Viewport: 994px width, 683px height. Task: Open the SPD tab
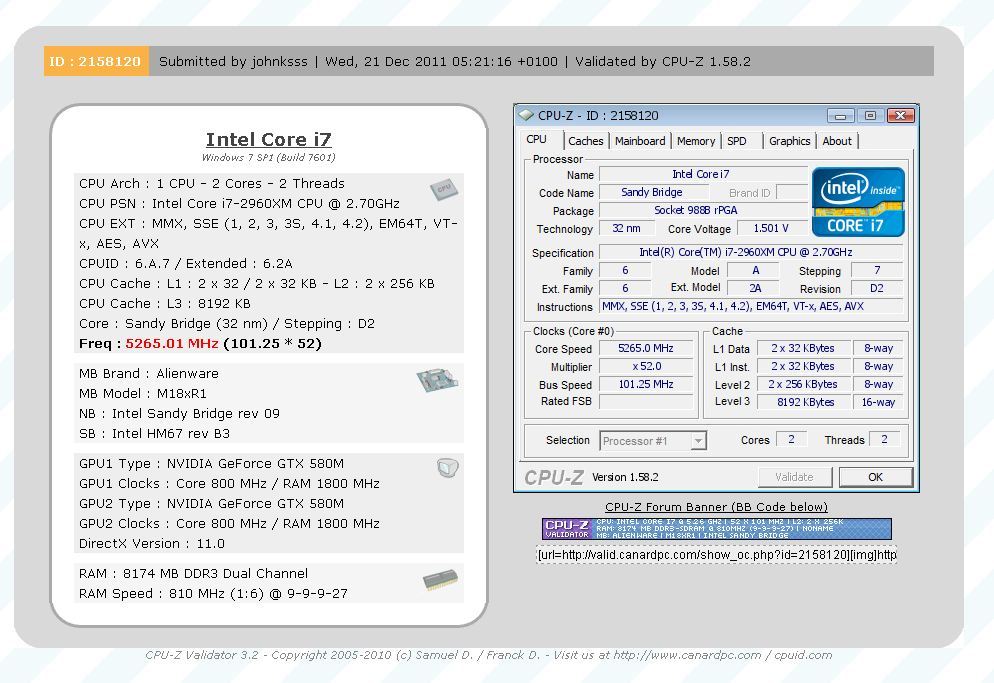click(x=737, y=141)
